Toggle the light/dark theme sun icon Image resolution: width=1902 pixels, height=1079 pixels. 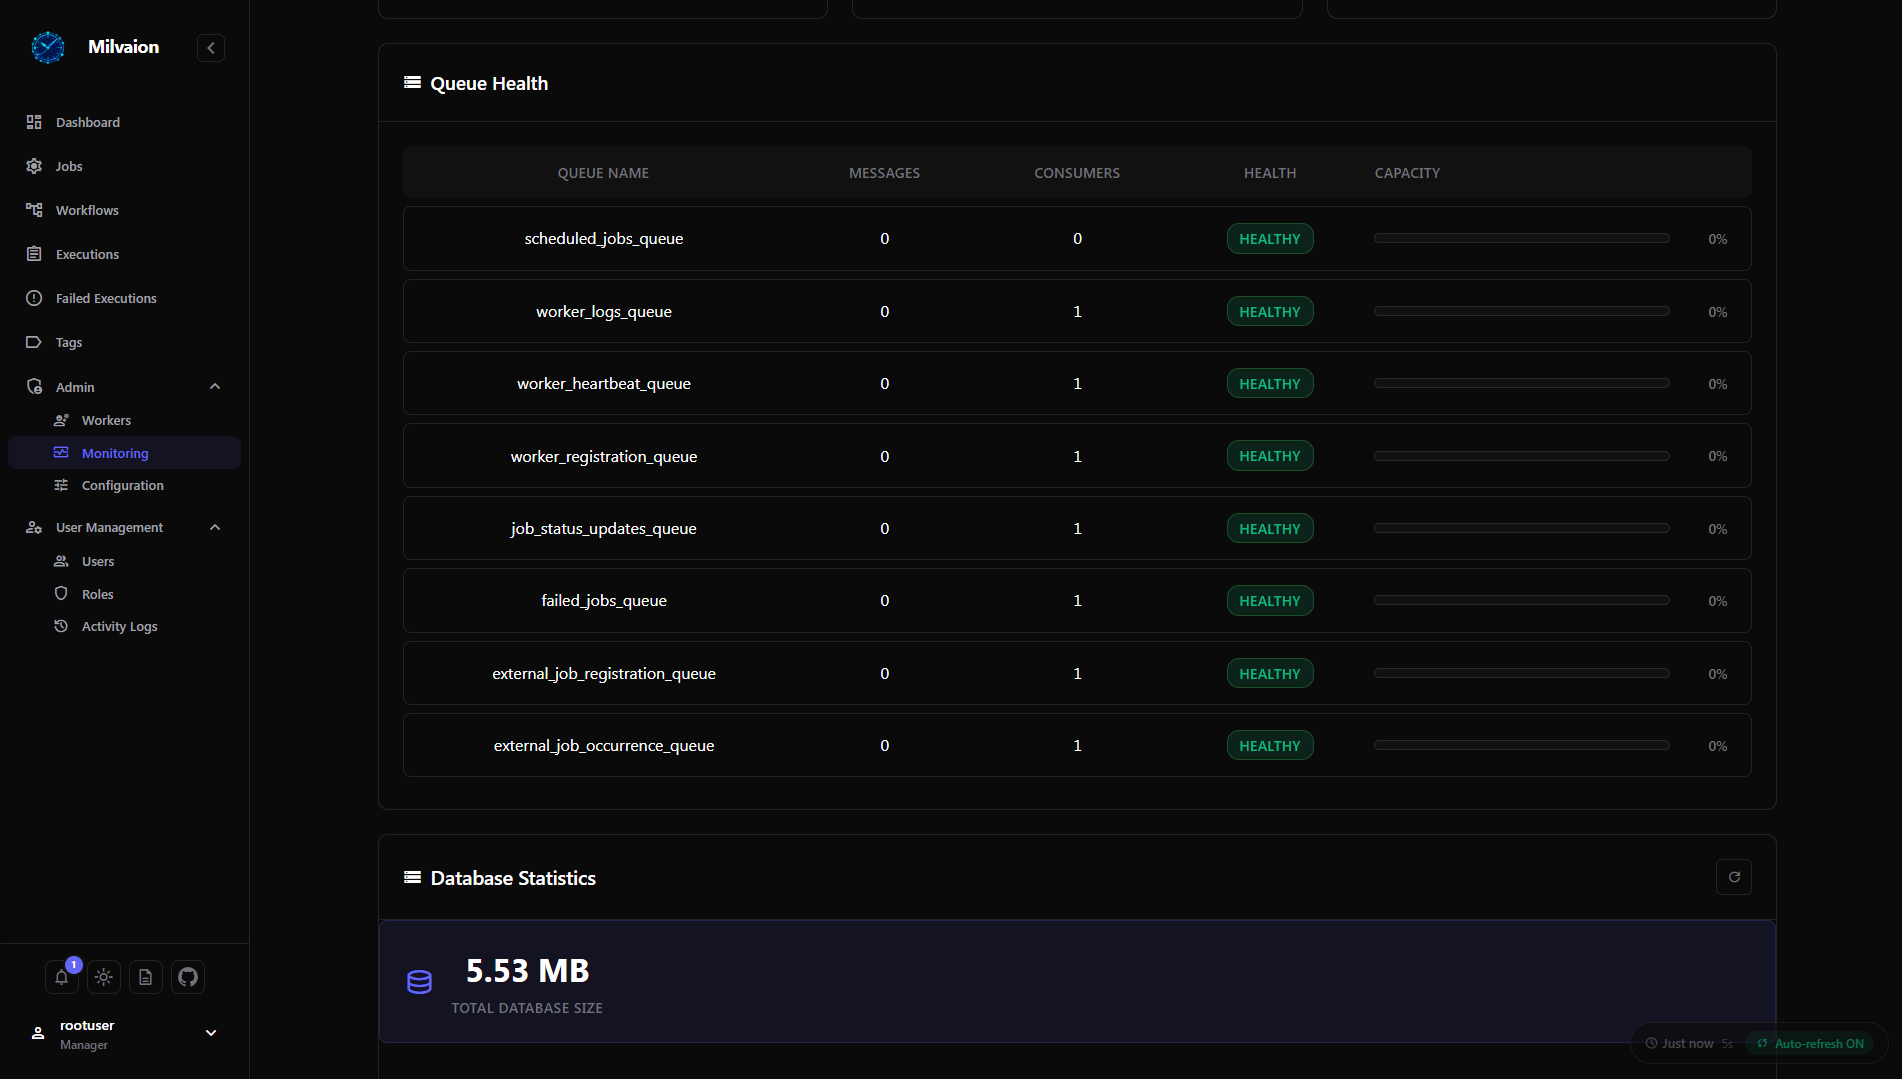tap(104, 977)
